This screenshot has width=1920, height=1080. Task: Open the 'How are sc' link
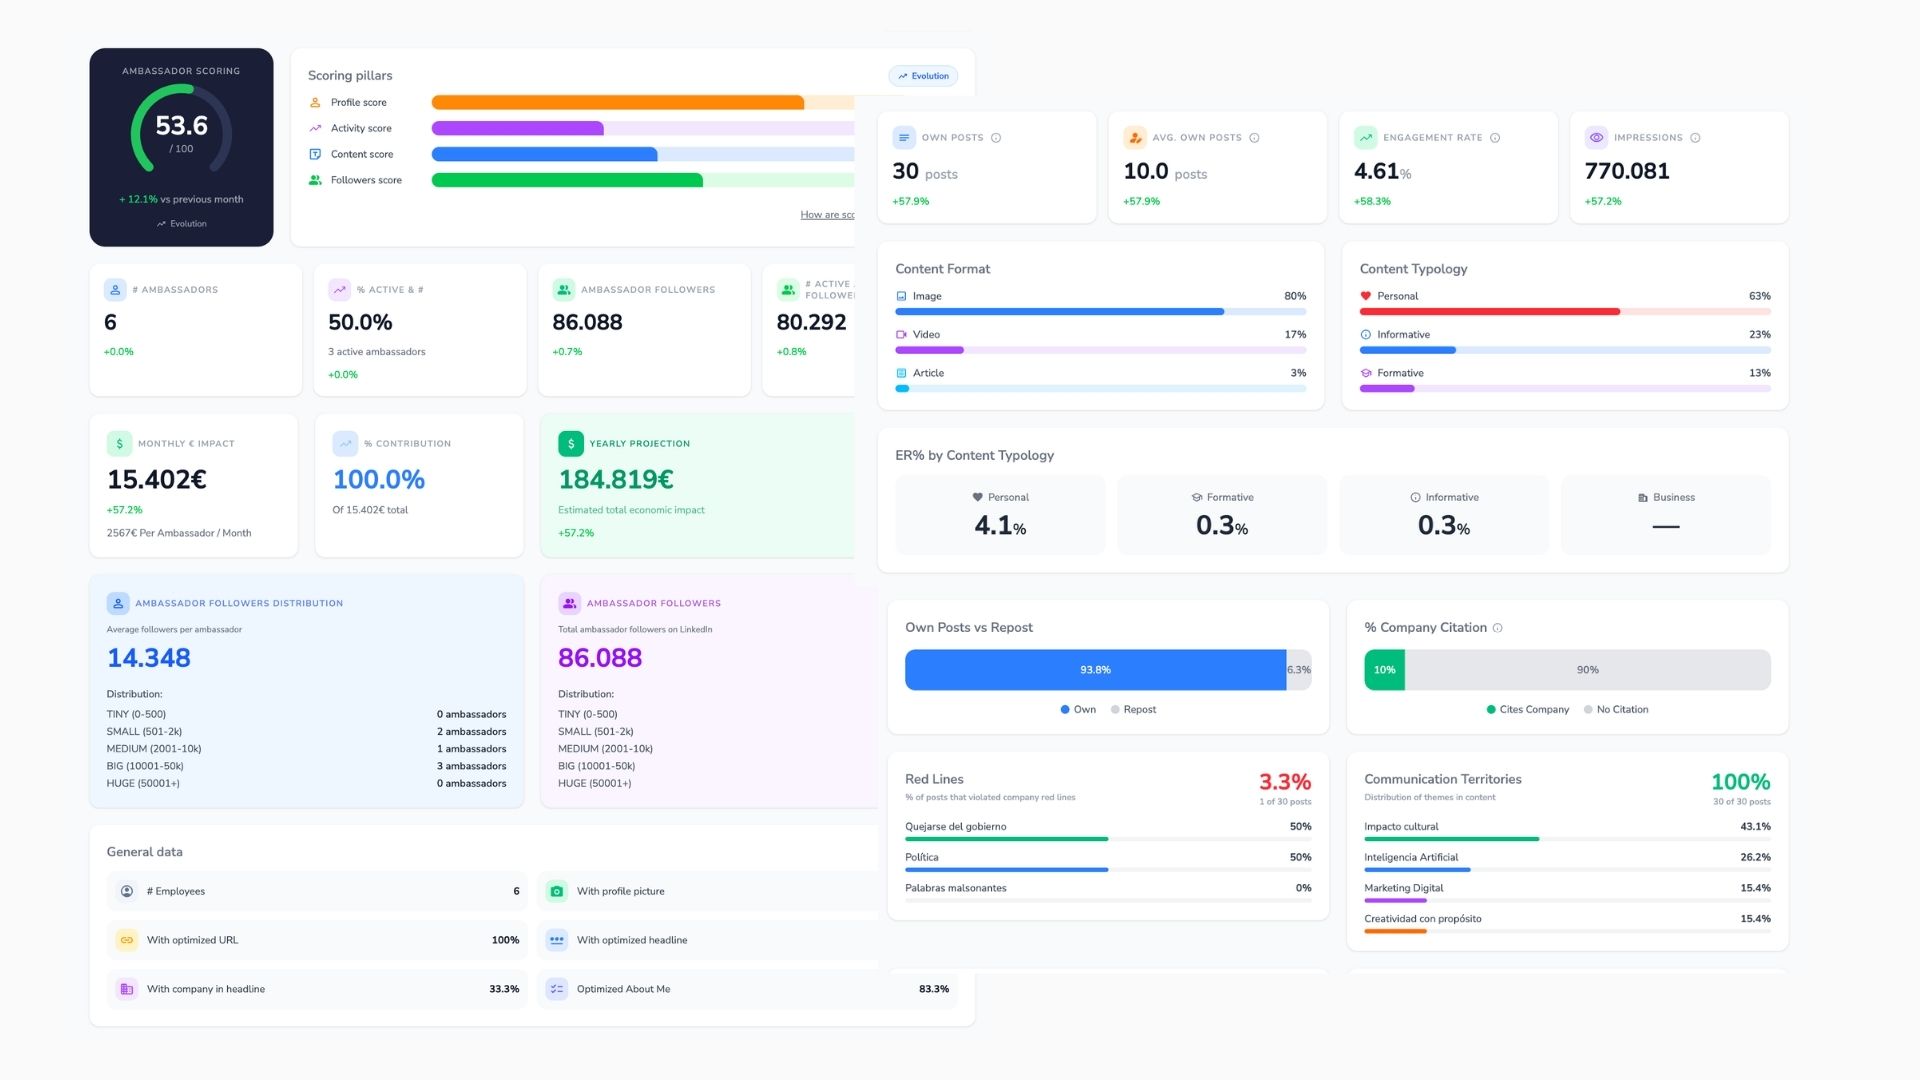(827, 215)
